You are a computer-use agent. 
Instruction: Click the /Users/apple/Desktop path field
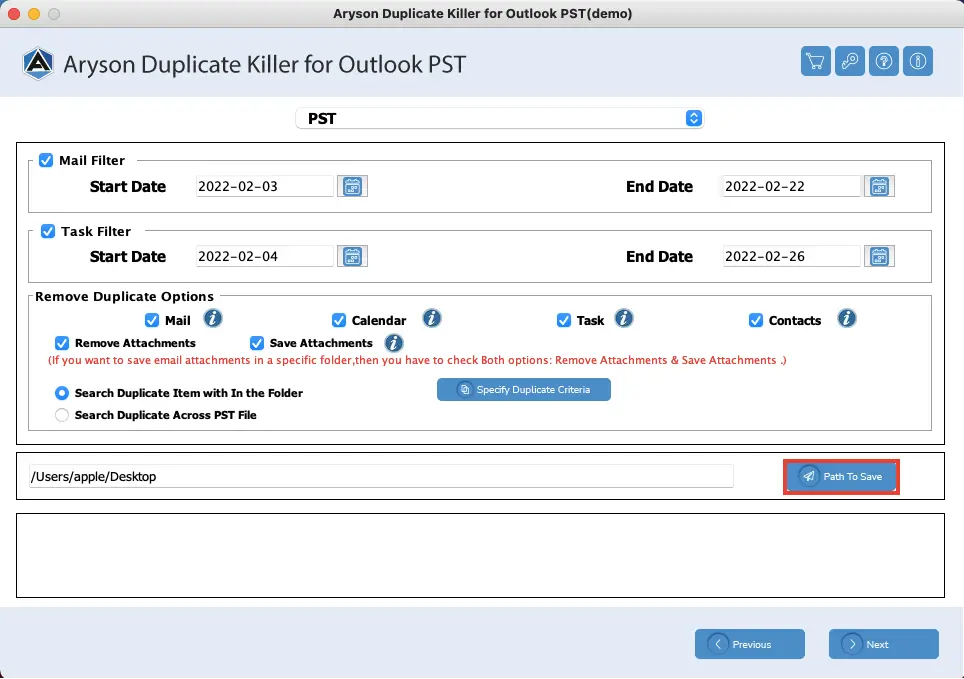coord(381,477)
